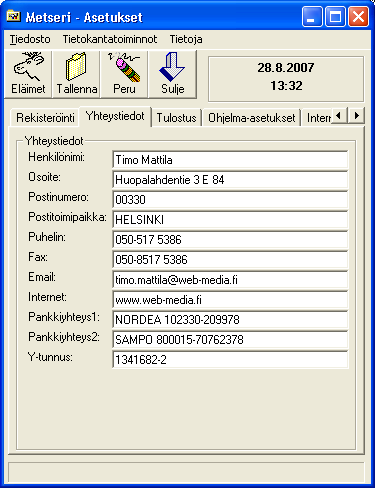The height and width of the screenshot is (488, 375).
Task: Click the Internet field with www.web-media.fi
Action: point(230,300)
